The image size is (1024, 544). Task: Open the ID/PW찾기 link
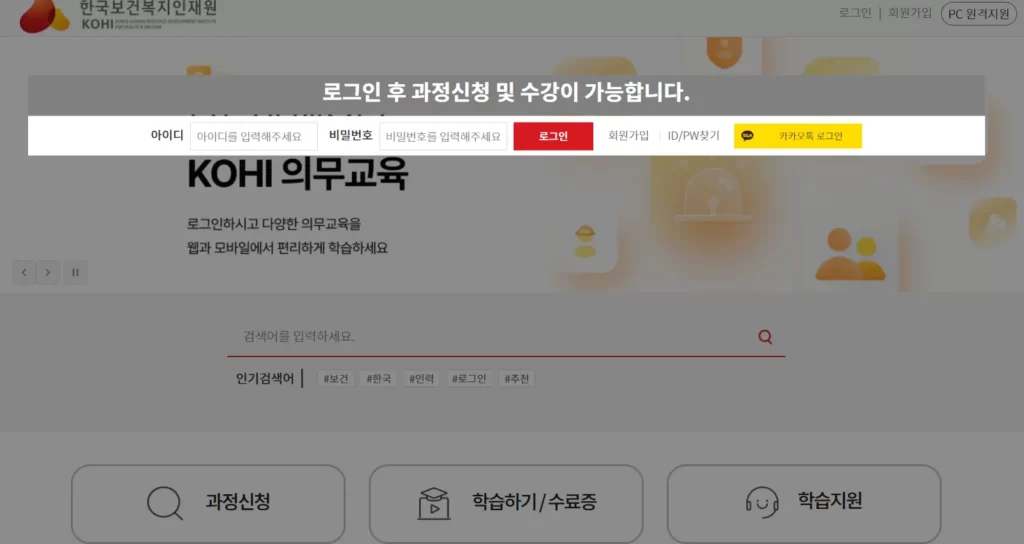point(693,136)
